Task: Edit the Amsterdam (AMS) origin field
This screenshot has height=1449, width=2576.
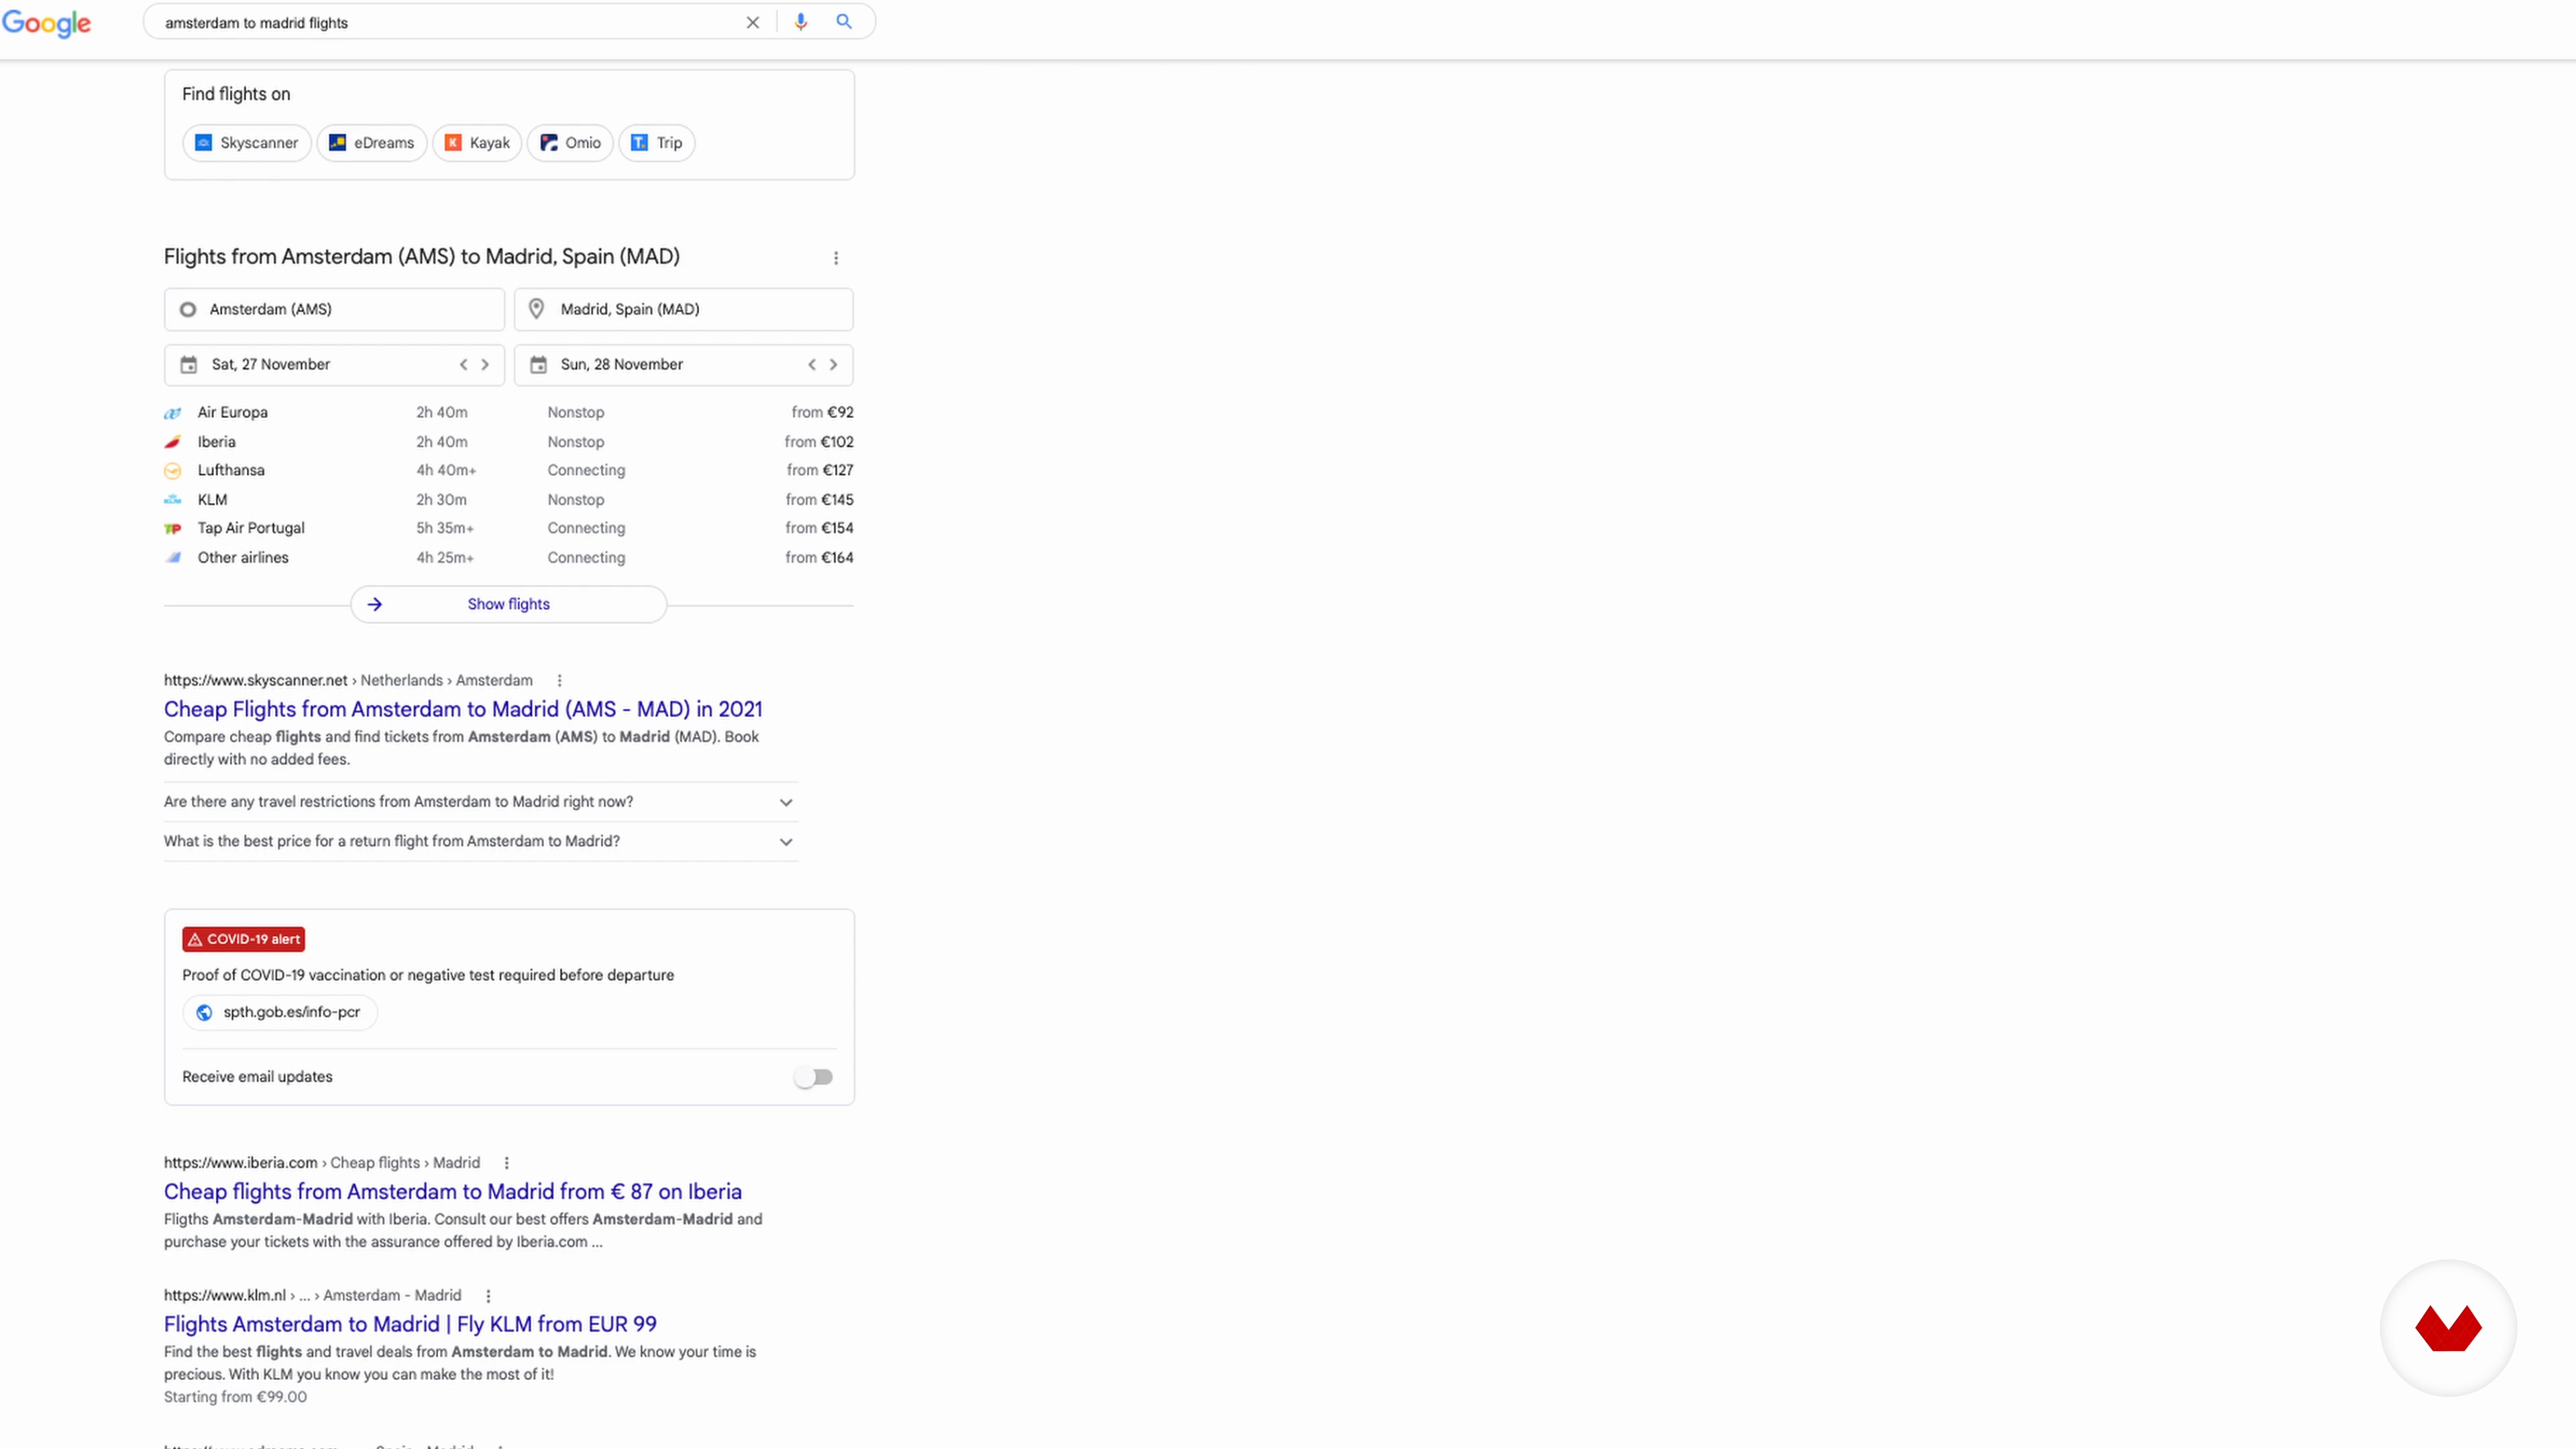Action: [x=334, y=309]
